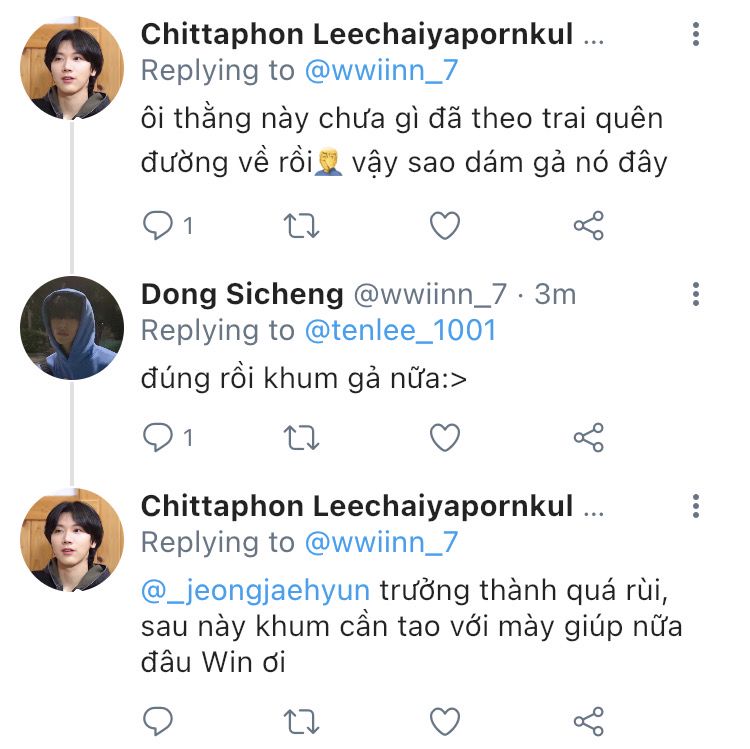Reply to the first tweet about theo trai
Screen dimensions: 750x749
click(158, 225)
